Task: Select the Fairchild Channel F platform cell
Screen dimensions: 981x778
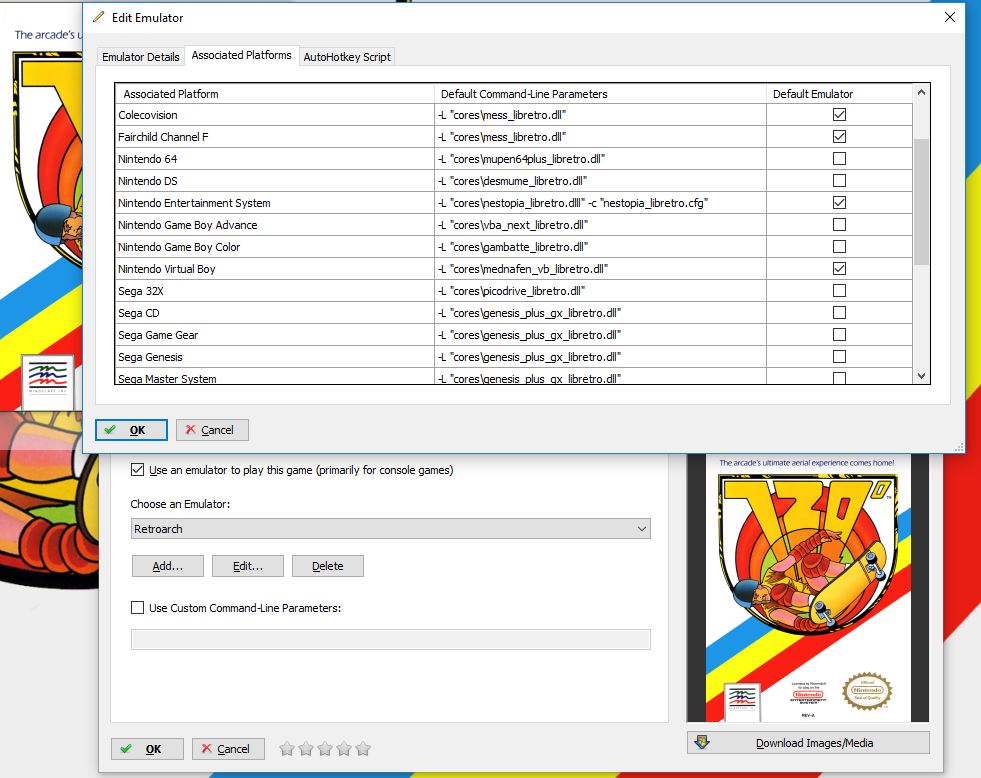Action: [275, 137]
